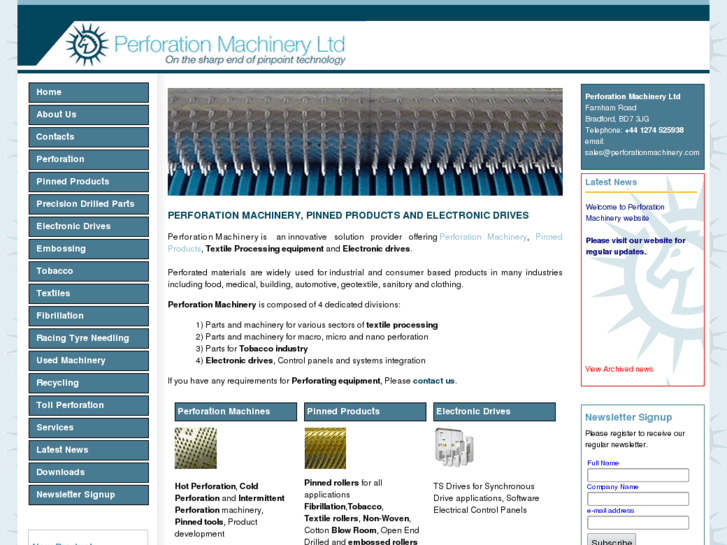Go to Services page
Image resolution: width=727 pixels, height=545 pixels.
89,428
